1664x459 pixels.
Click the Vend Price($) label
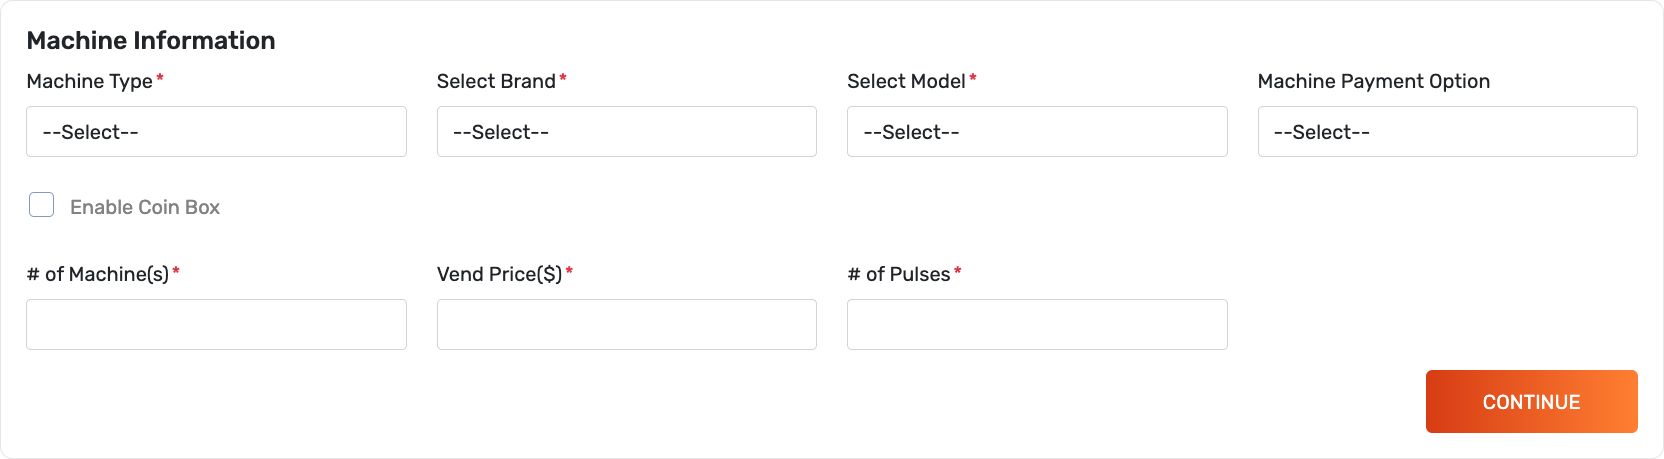(x=499, y=274)
